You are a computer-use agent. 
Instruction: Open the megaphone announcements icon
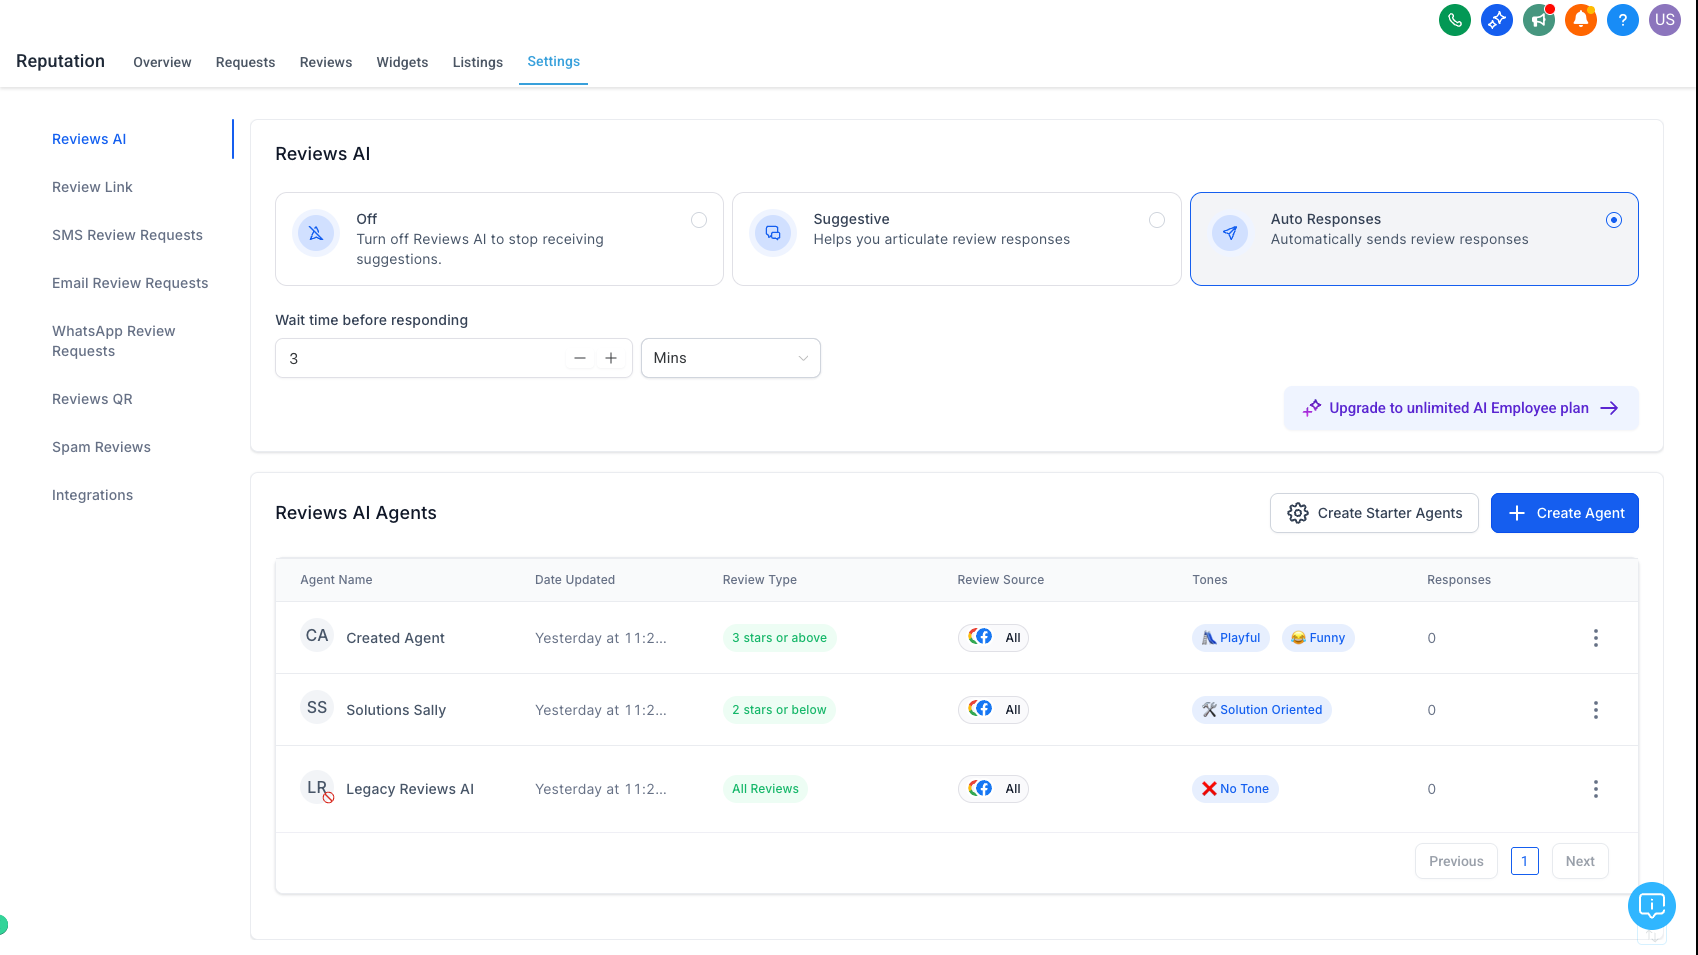coord(1538,20)
